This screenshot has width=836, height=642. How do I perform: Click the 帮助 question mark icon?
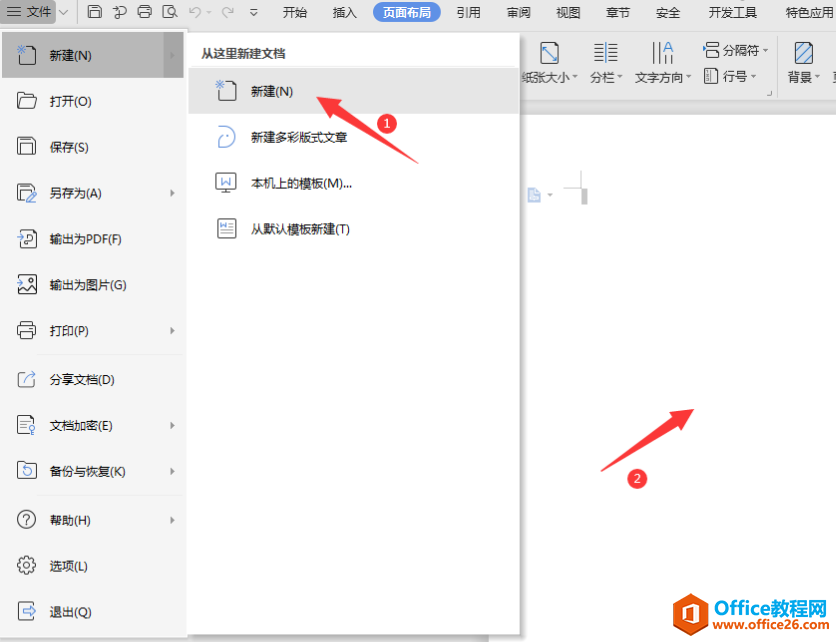26,519
